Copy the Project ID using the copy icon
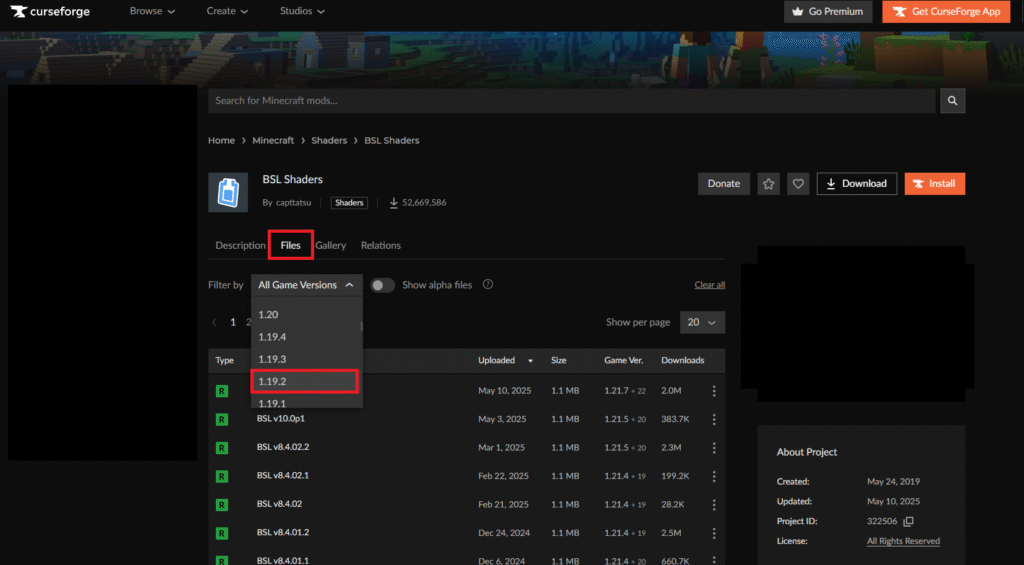The height and width of the screenshot is (565, 1024). (908, 522)
